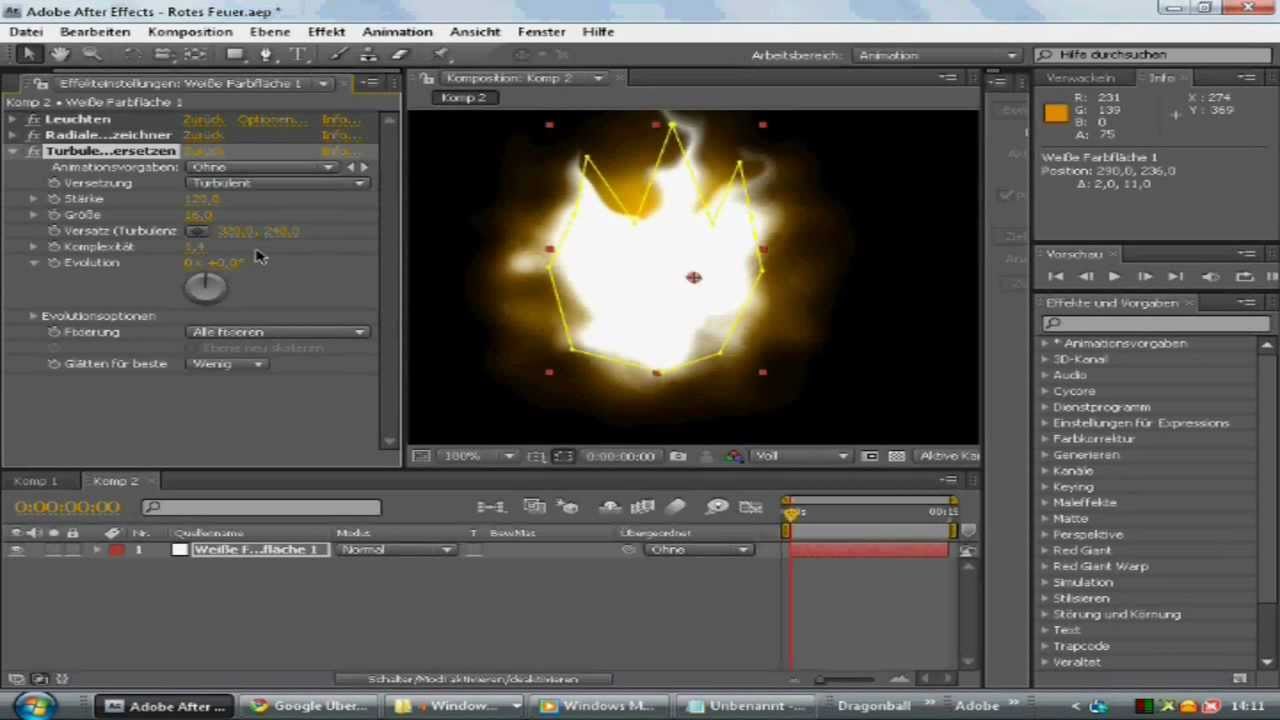Click Optionen link of Leuchten effect
The height and width of the screenshot is (720, 1280).
click(272, 119)
